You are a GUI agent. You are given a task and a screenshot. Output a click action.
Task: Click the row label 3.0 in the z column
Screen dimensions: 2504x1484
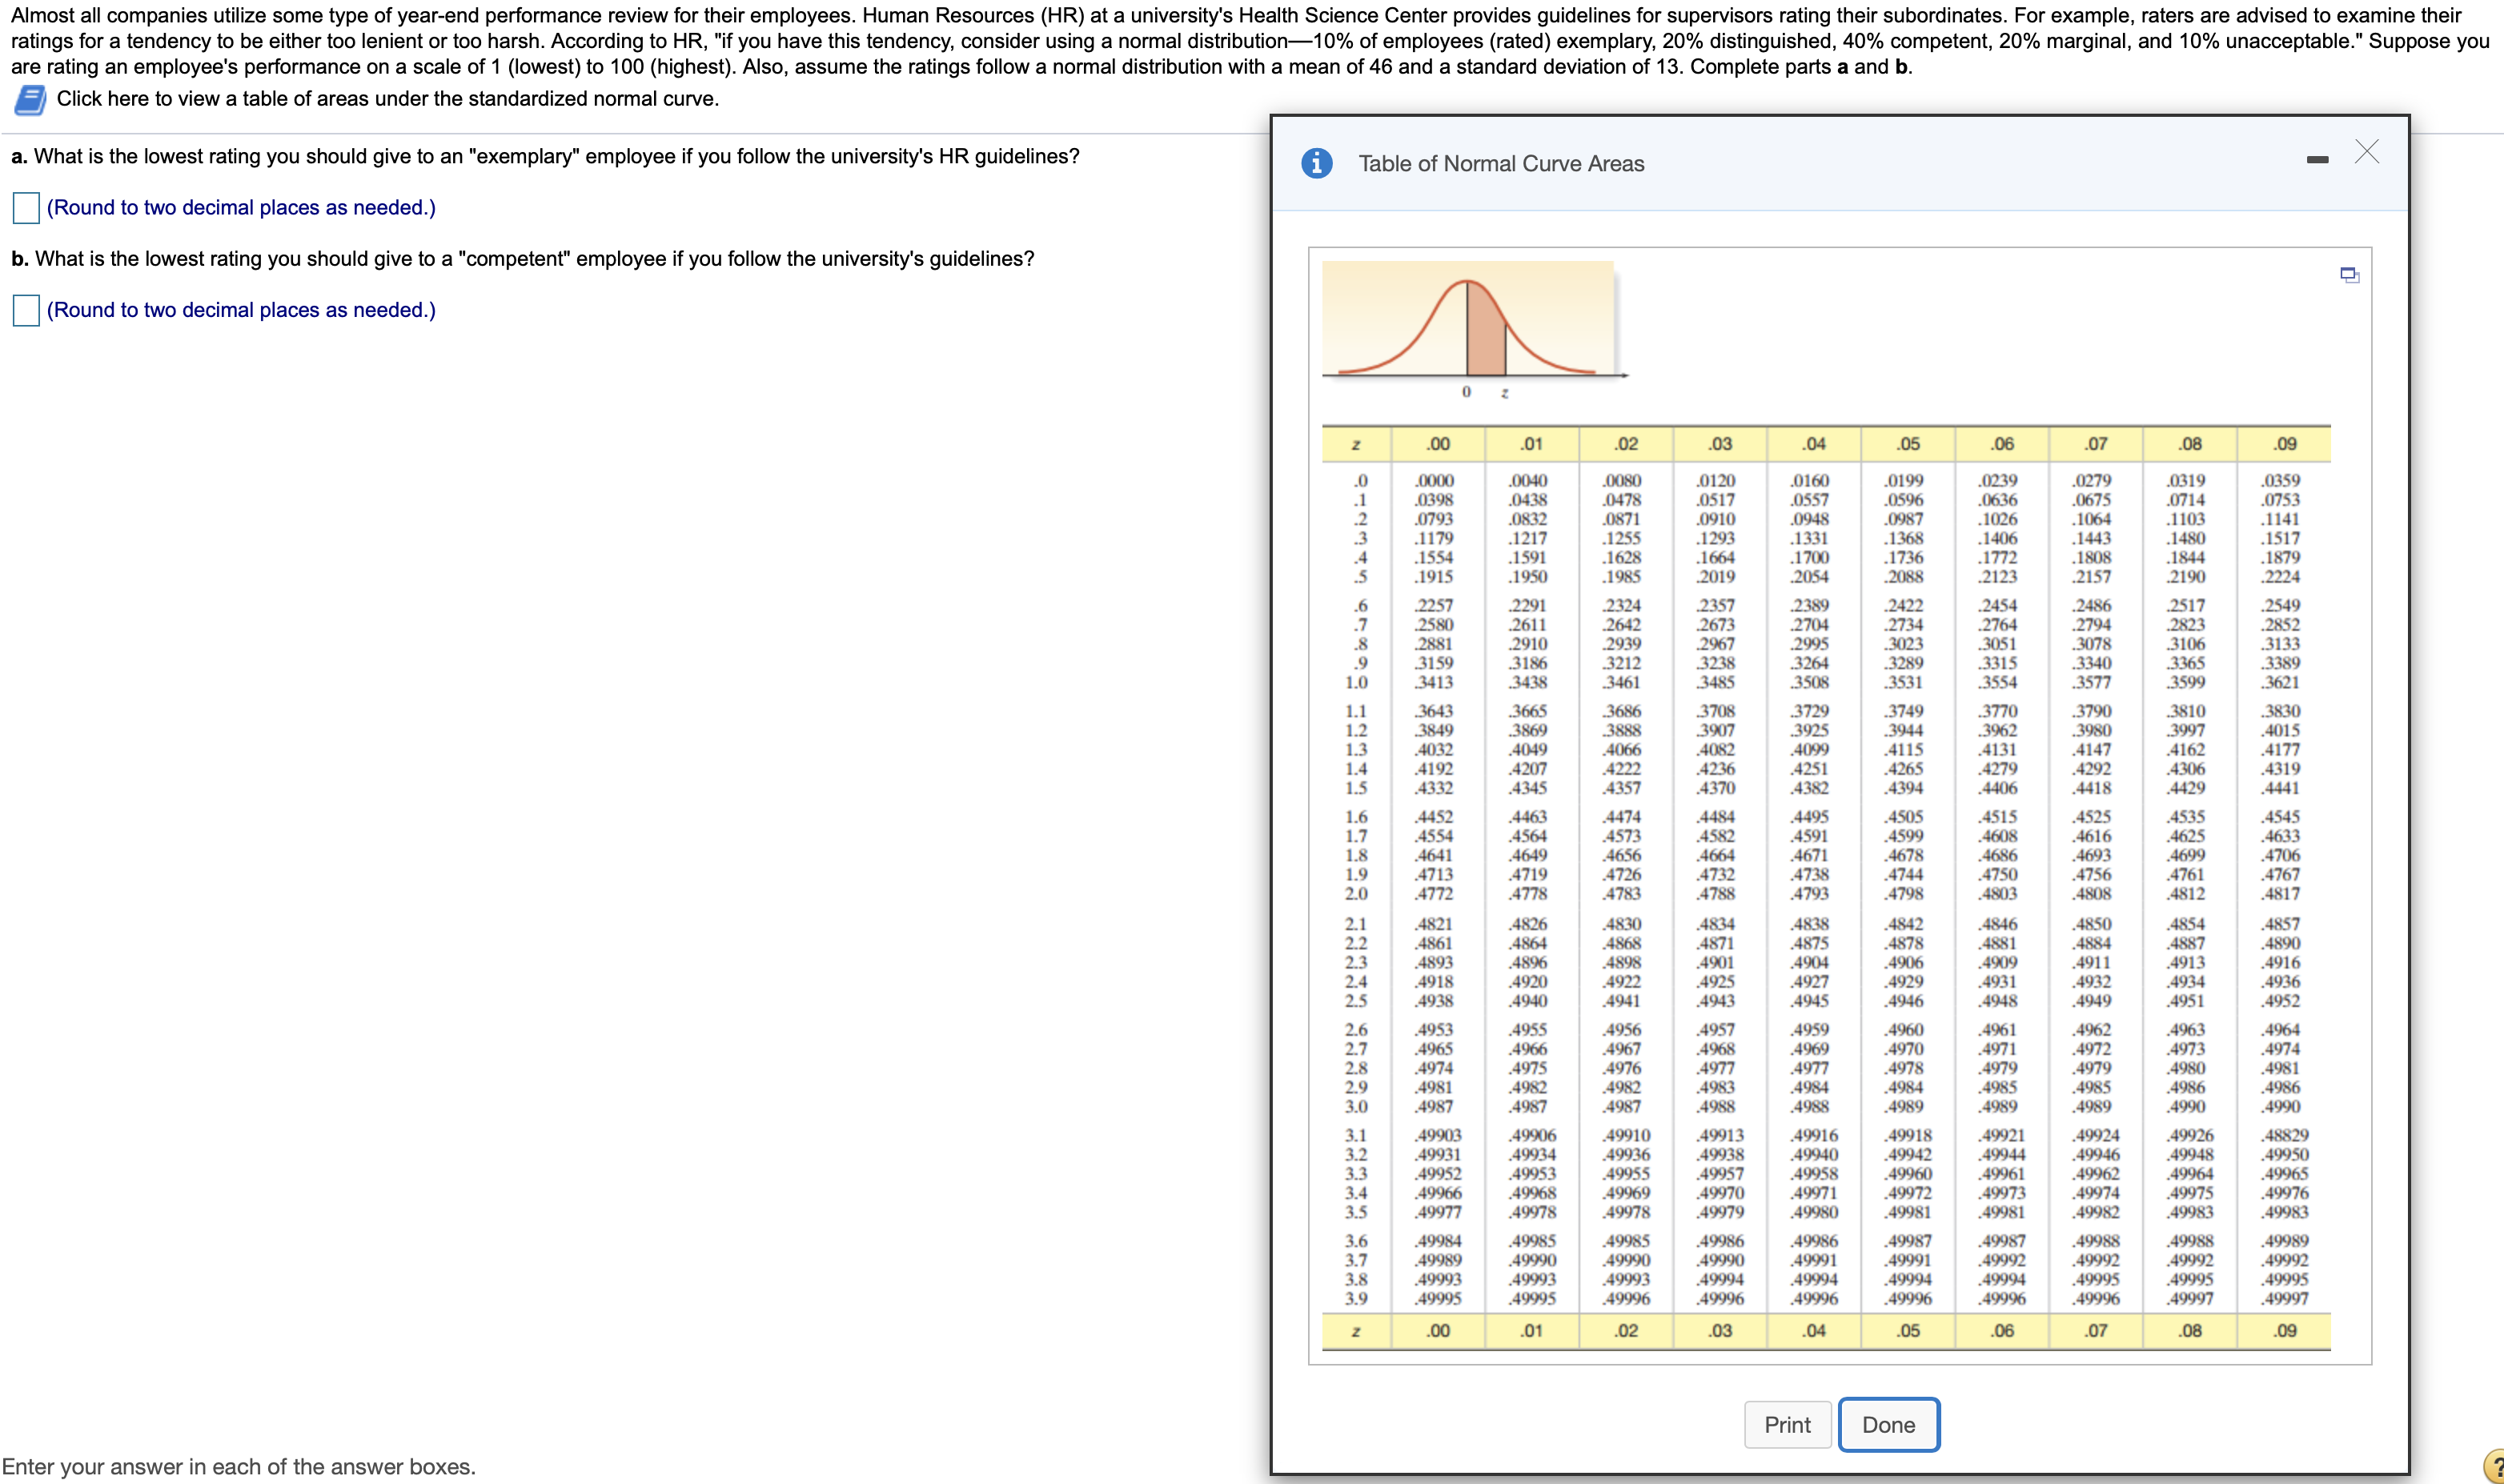click(x=1358, y=1106)
